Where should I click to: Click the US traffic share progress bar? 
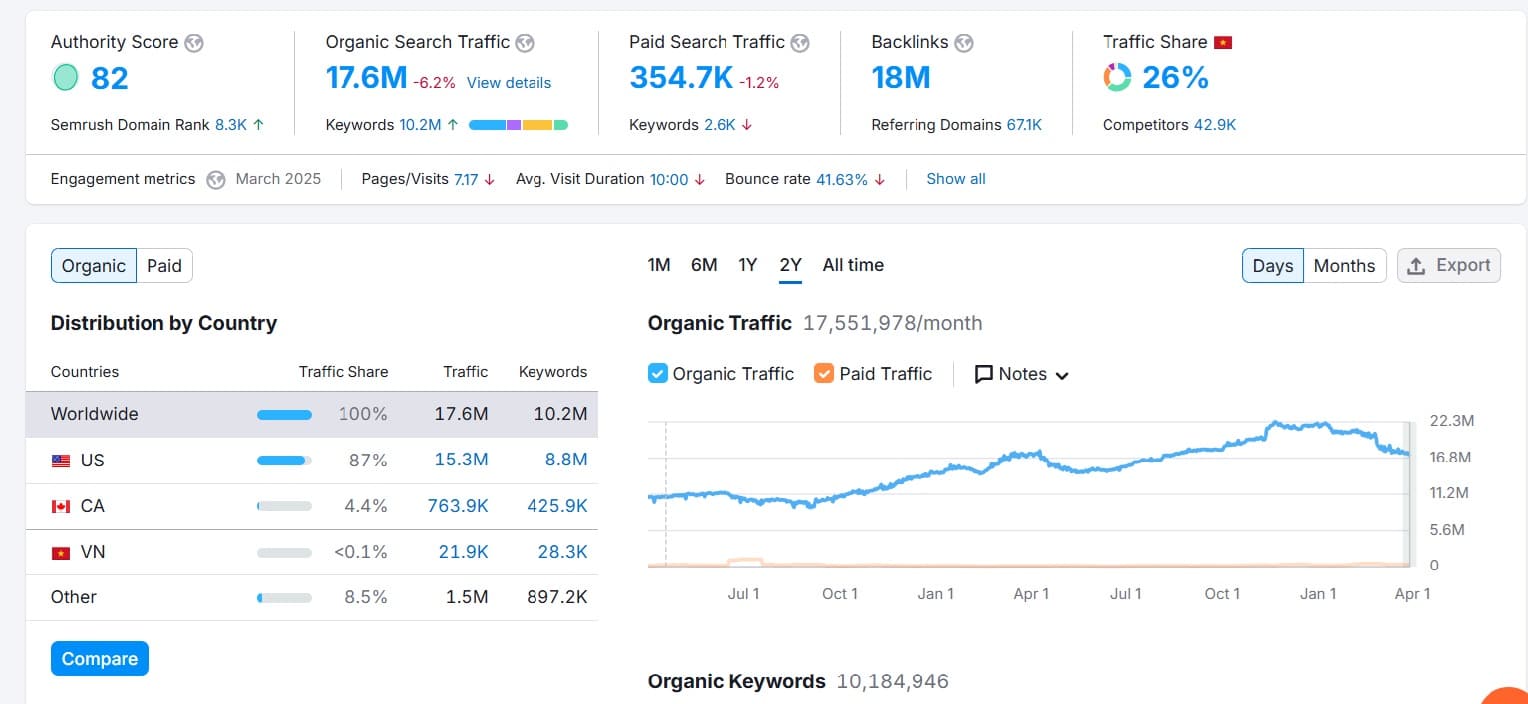click(x=284, y=461)
